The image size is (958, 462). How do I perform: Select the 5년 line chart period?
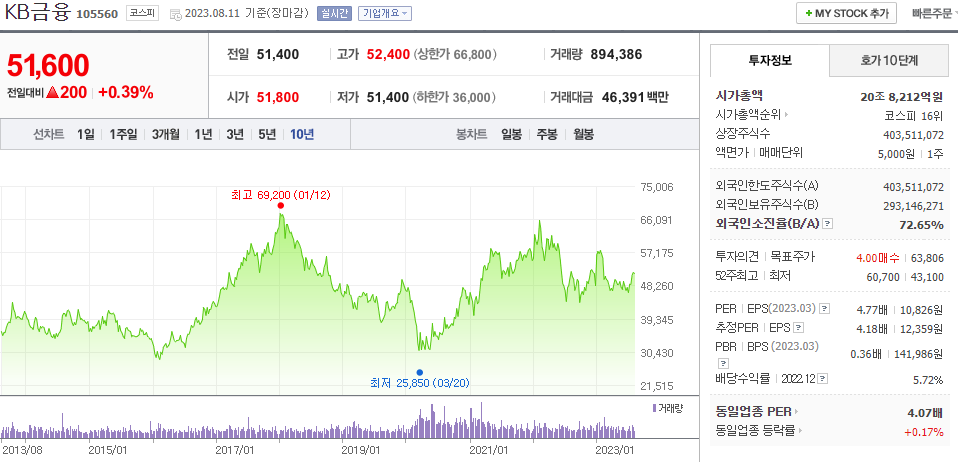pyautogui.click(x=267, y=134)
